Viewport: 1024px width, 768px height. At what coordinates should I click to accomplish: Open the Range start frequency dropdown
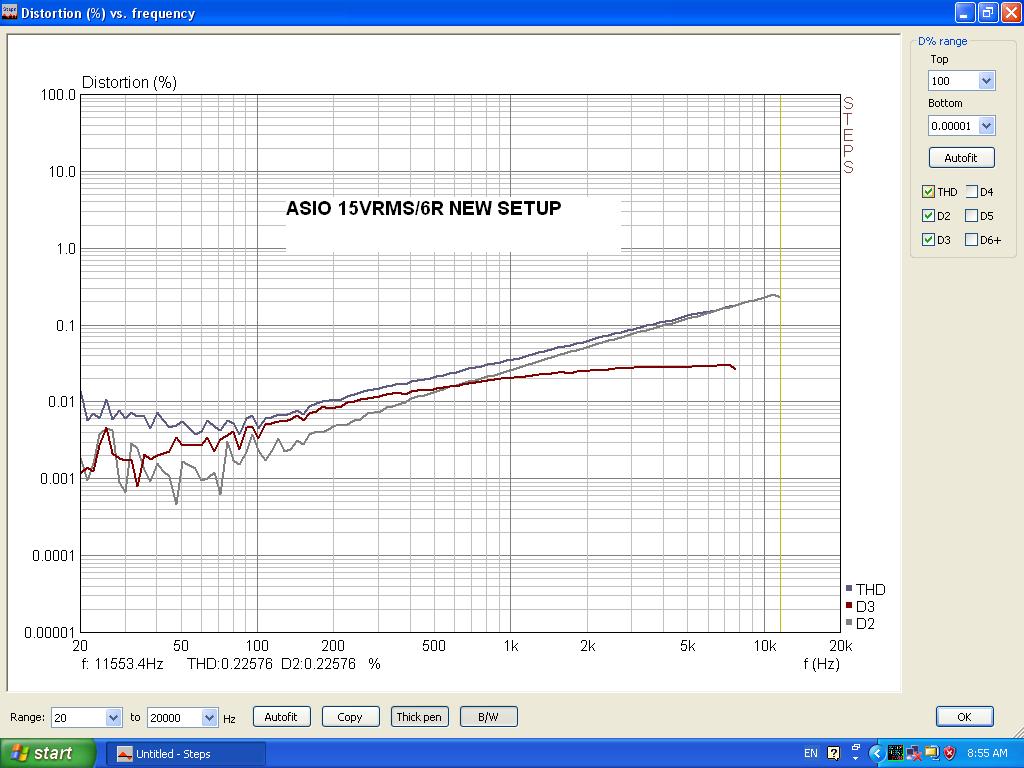click(114, 718)
